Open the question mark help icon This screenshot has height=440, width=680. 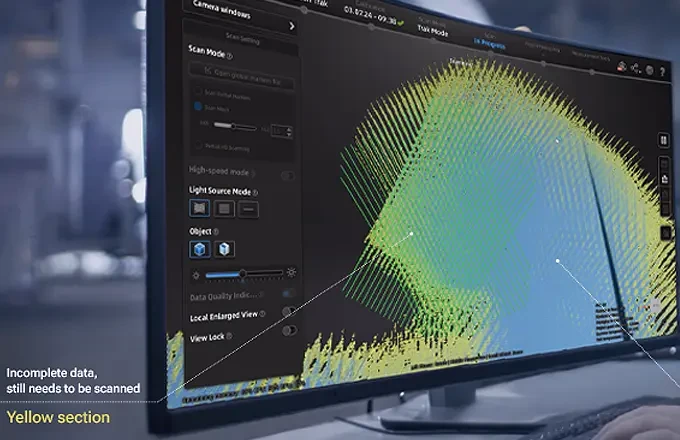point(662,72)
